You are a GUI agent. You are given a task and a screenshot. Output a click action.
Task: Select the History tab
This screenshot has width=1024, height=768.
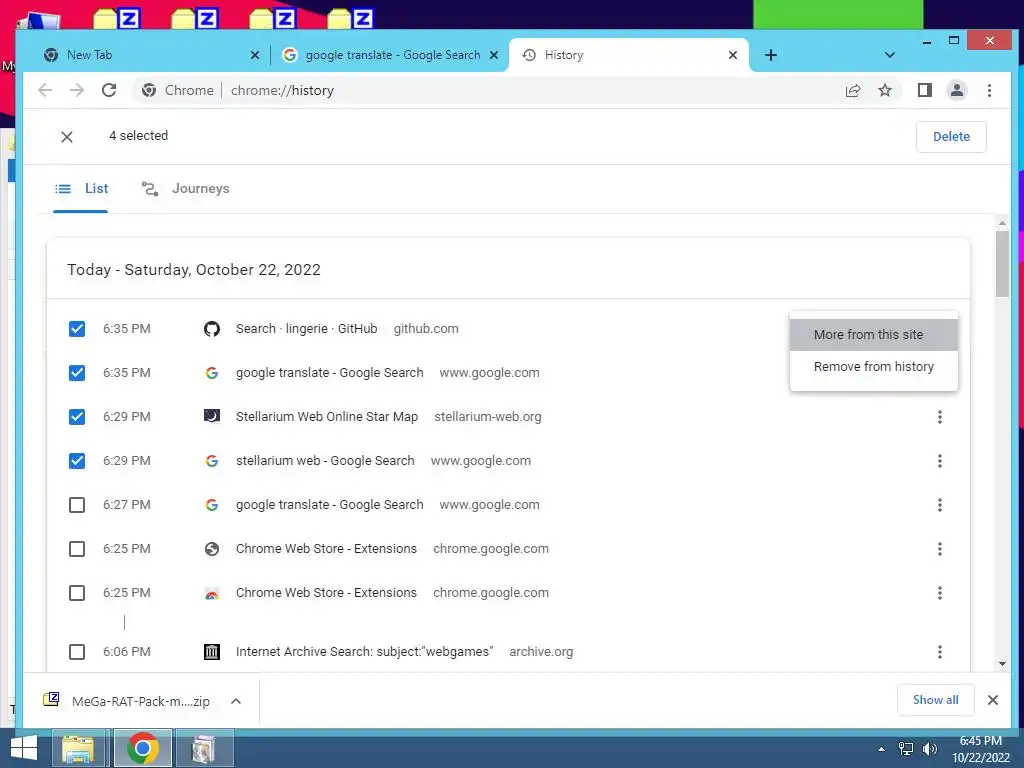click(628, 55)
